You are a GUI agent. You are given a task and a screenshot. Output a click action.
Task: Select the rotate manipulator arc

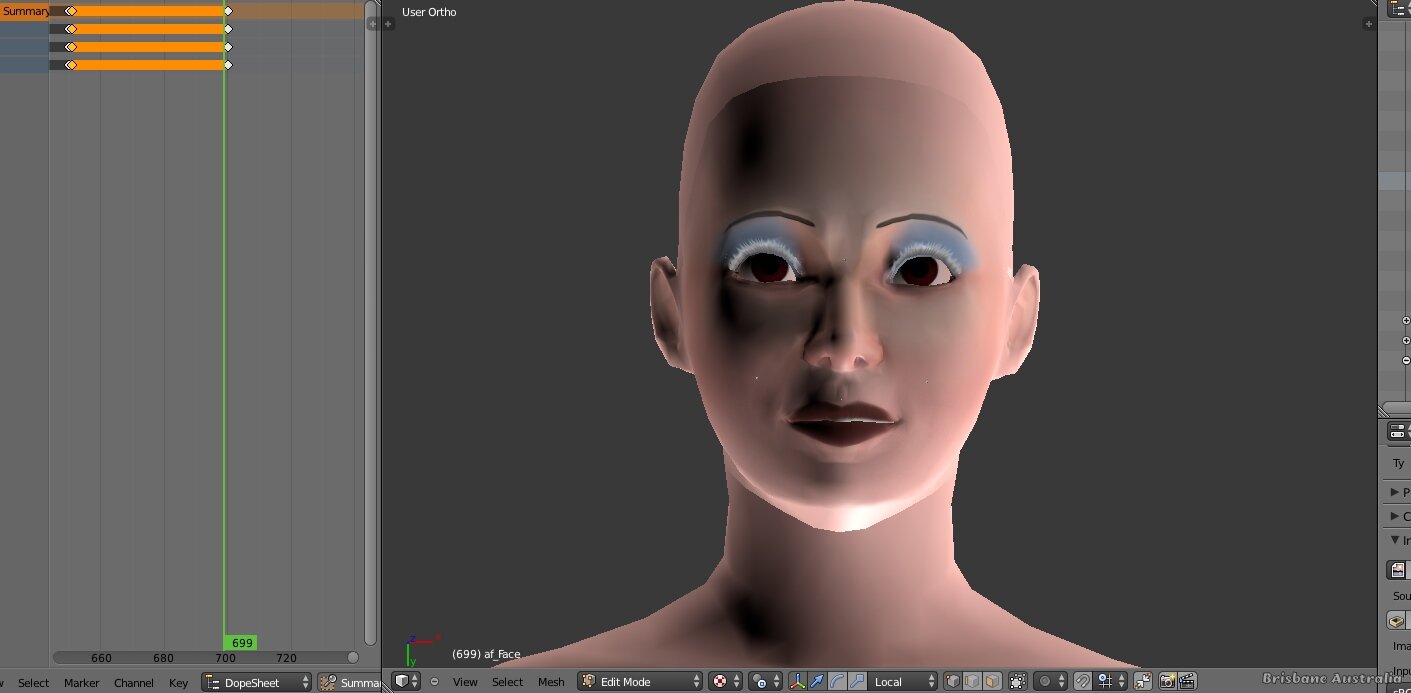click(836, 681)
